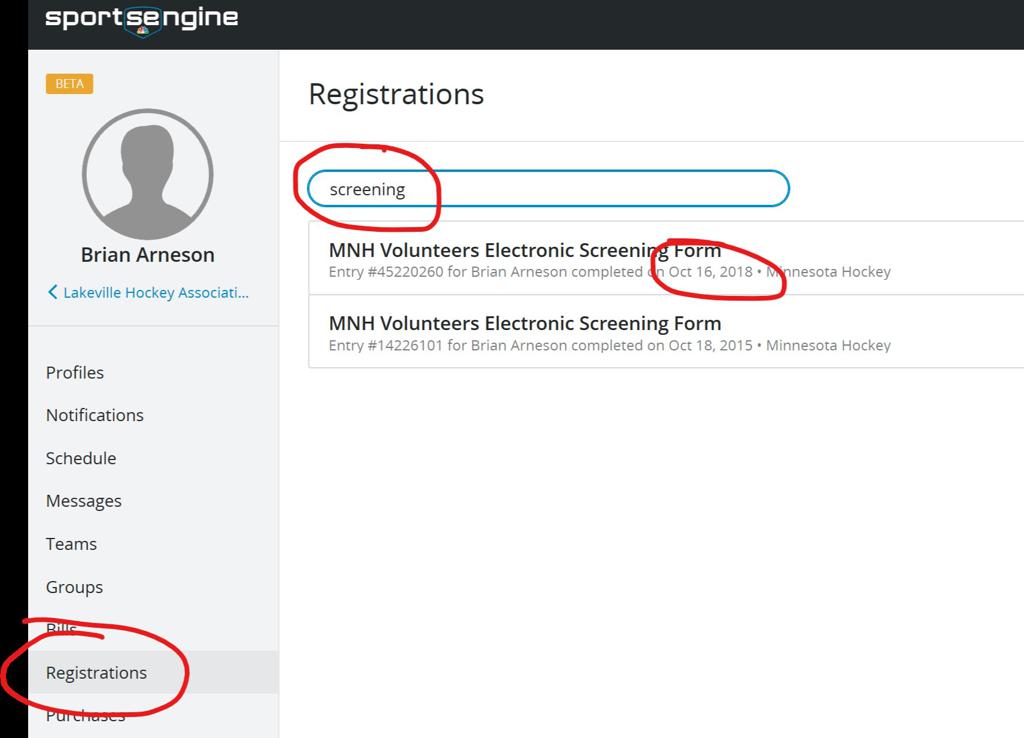Viewport: 1024px width, 738px height.
Task: Open the Groups menu item
Action: click(x=74, y=587)
